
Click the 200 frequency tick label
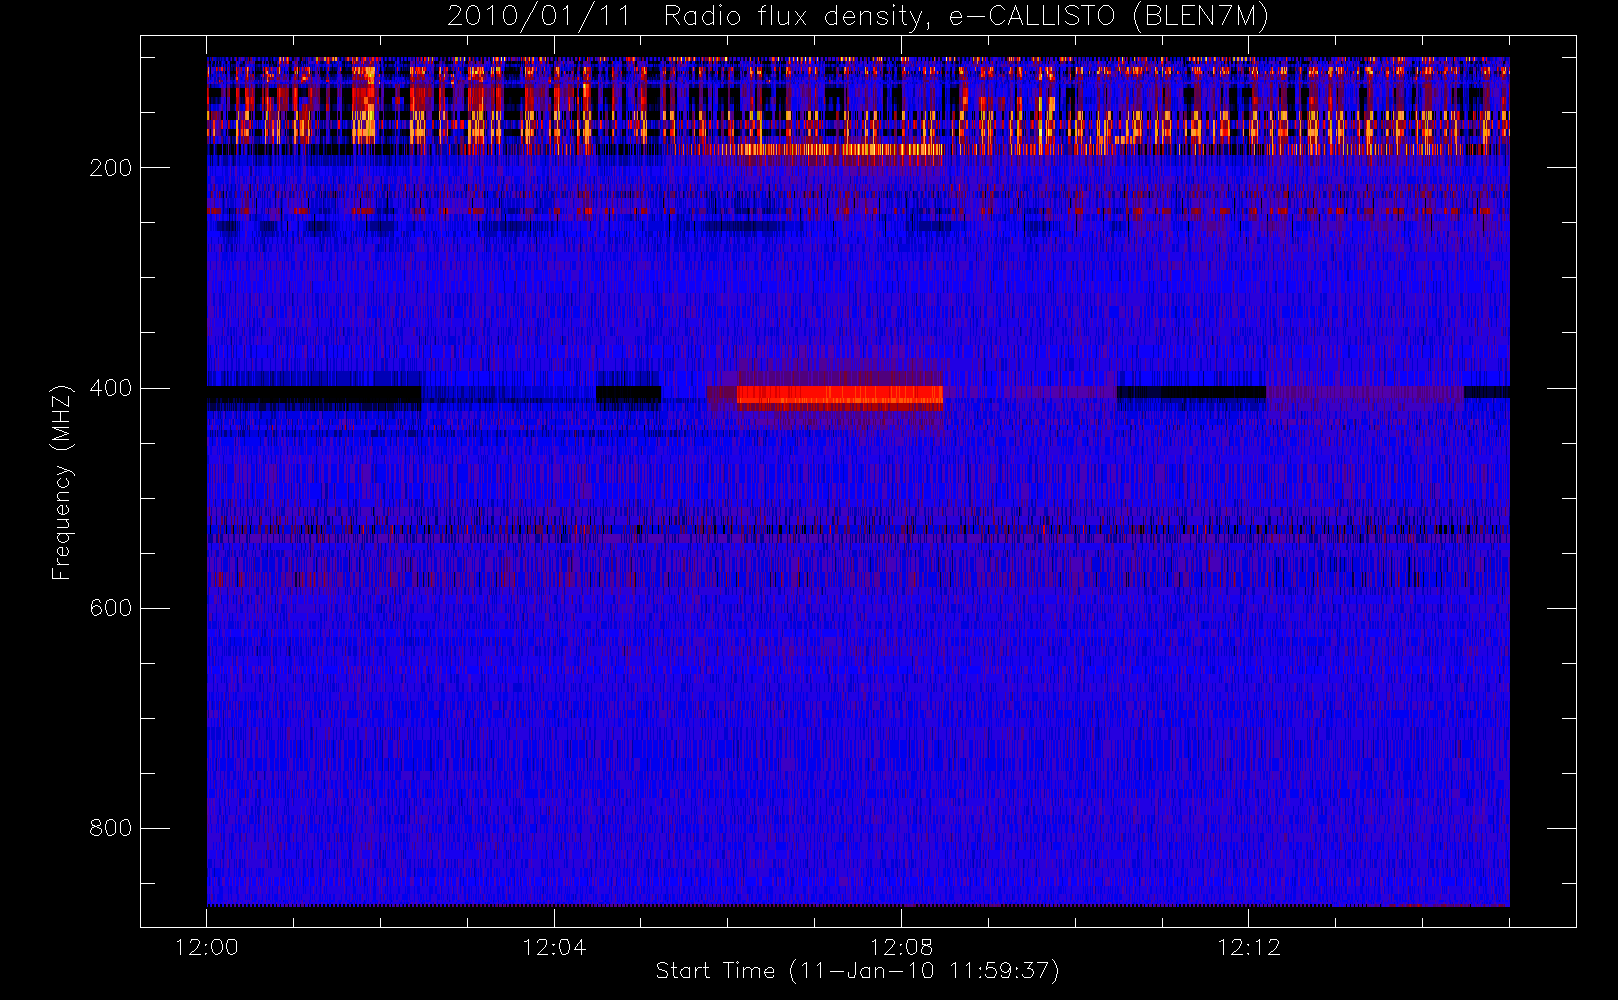click(x=110, y=168)
